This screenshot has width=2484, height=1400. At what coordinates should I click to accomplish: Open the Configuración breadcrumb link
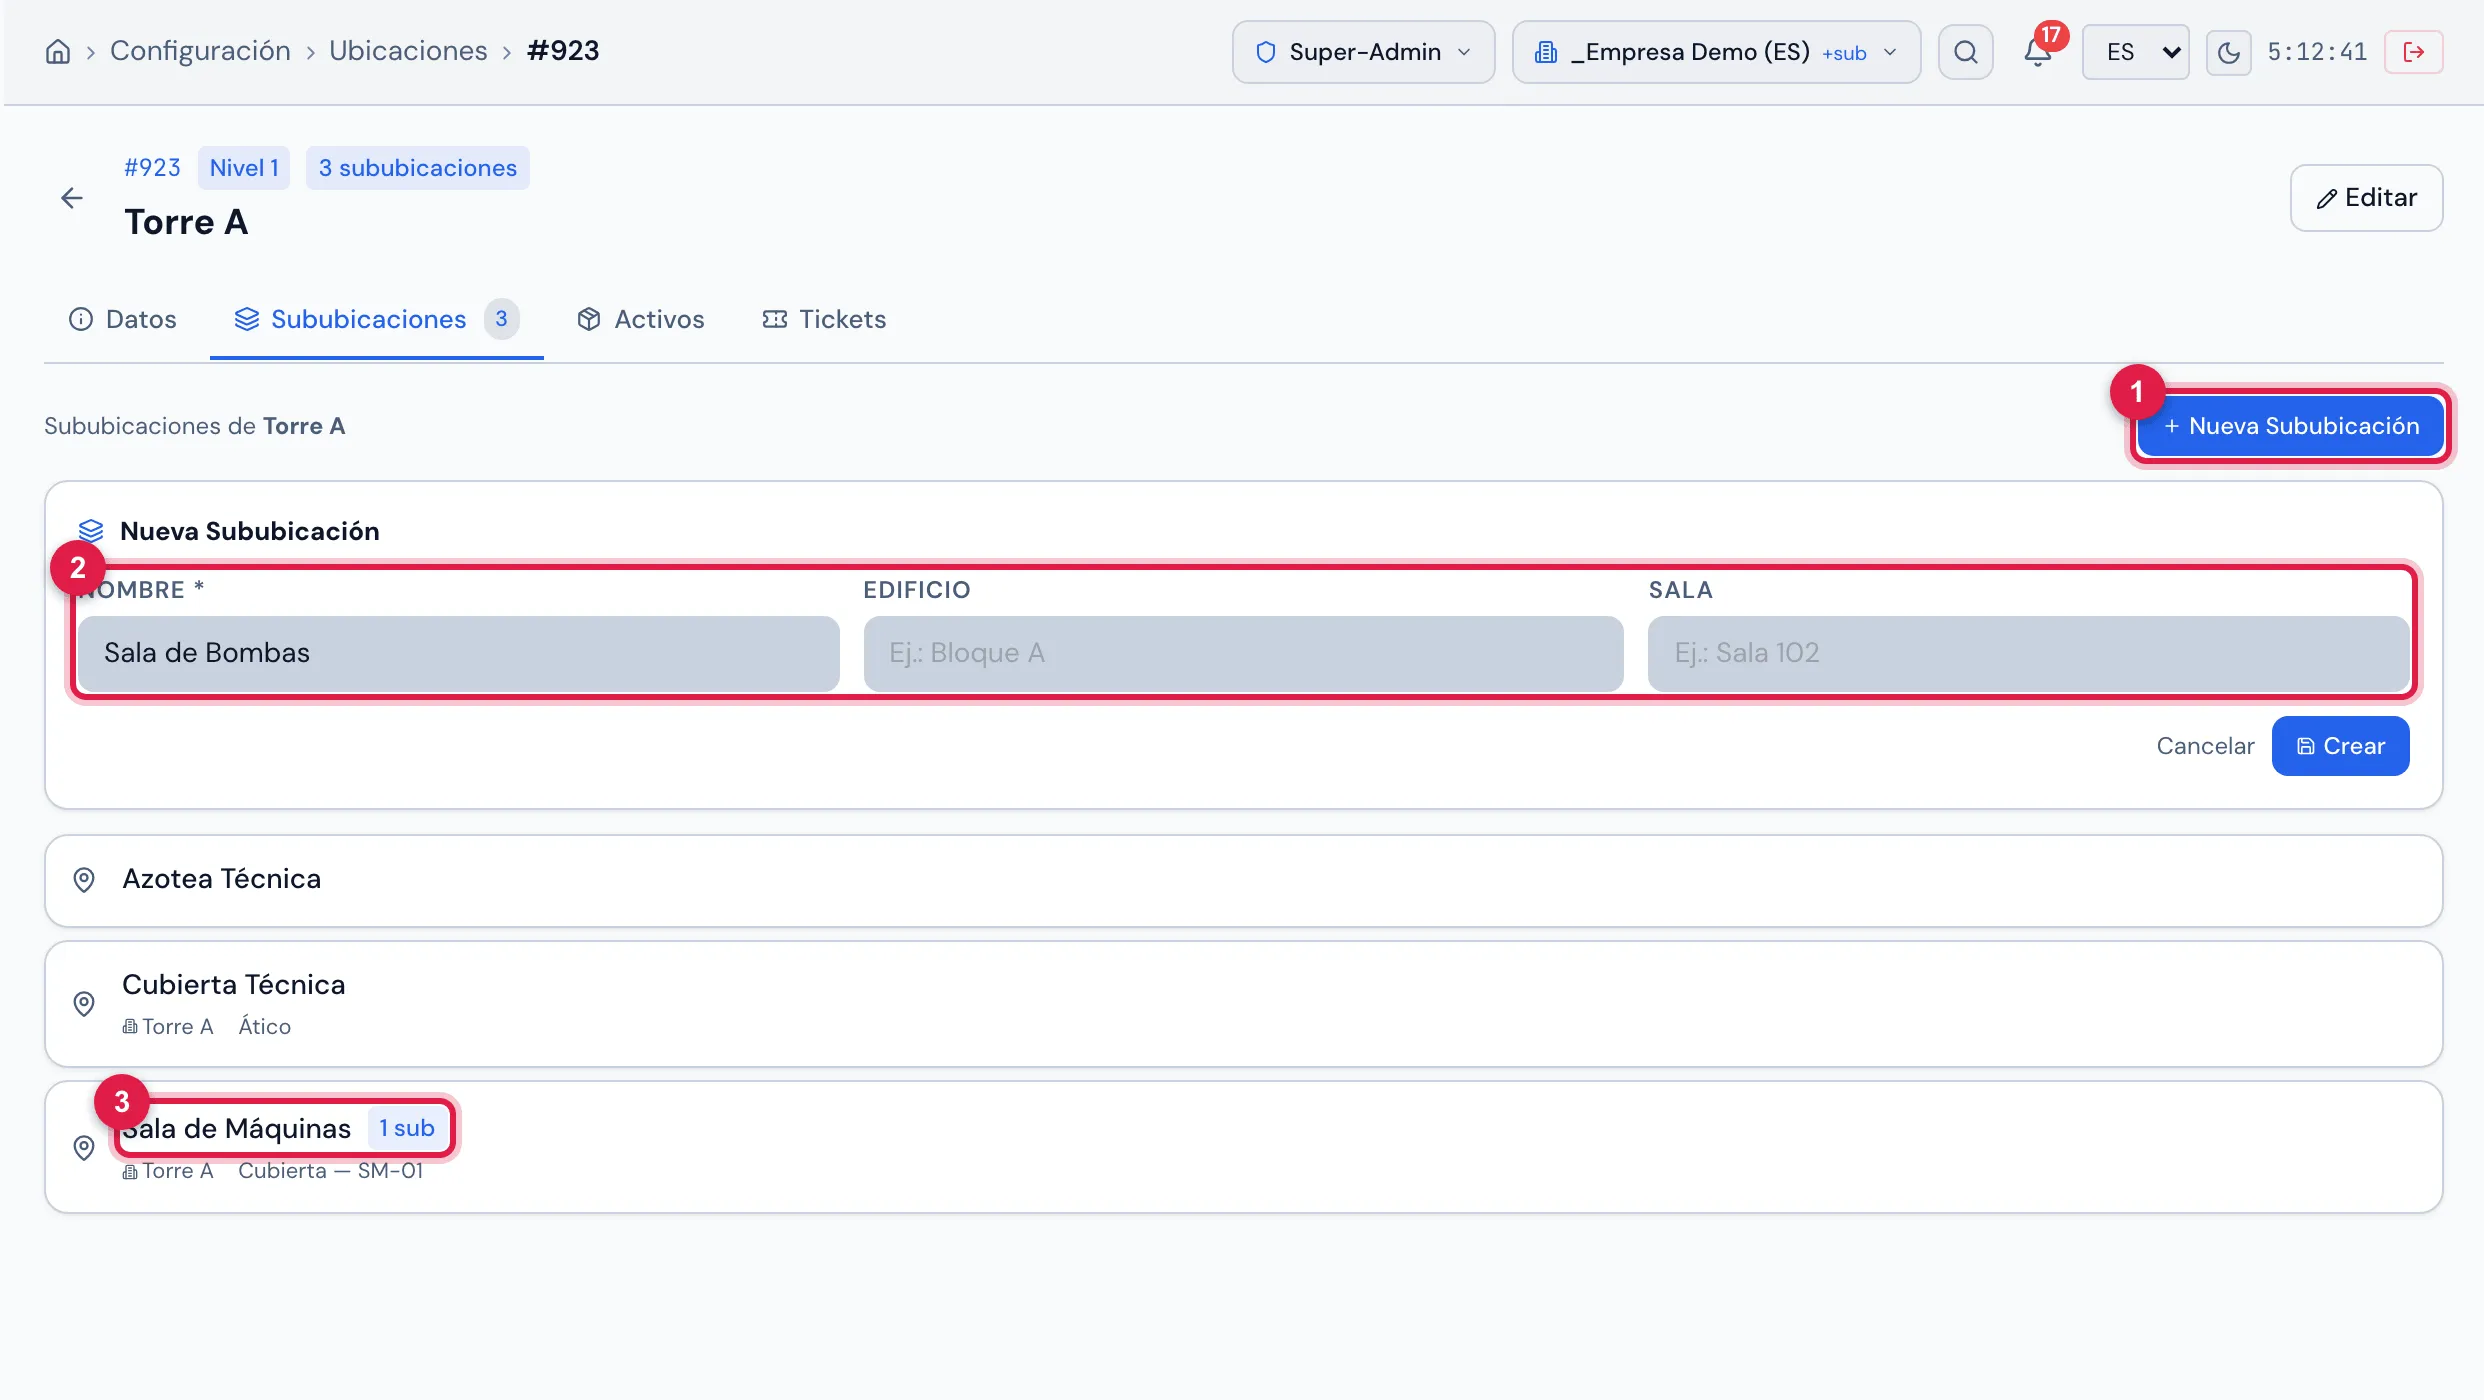coord(200,51)
